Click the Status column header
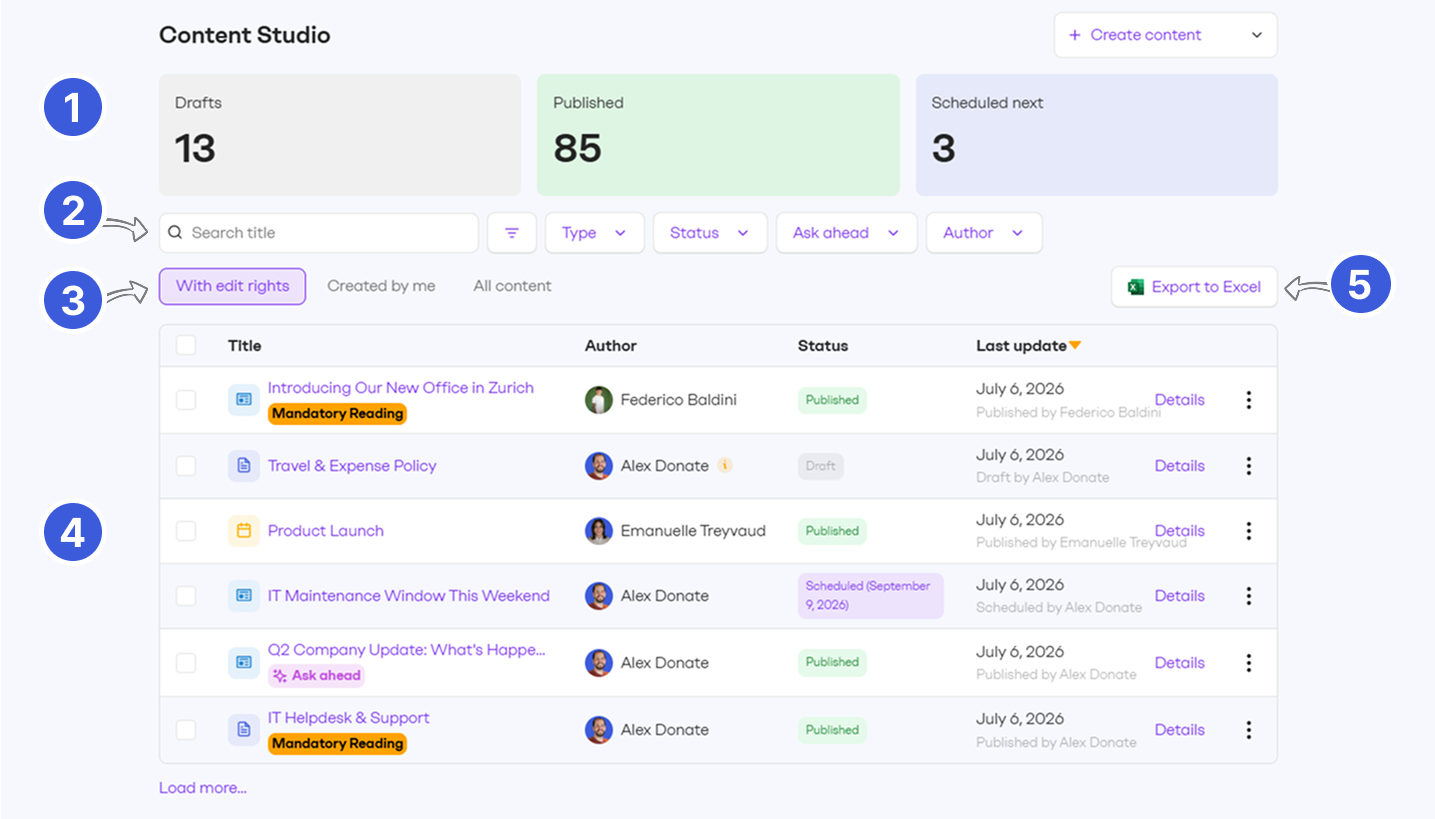Image resolution: width=1435 pixels, height=819 pixels. [823, 346]
